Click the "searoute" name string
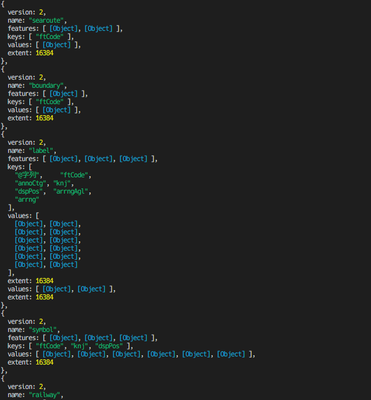The height and width of the screenshot is (400, 371). [x=46, y=21]
